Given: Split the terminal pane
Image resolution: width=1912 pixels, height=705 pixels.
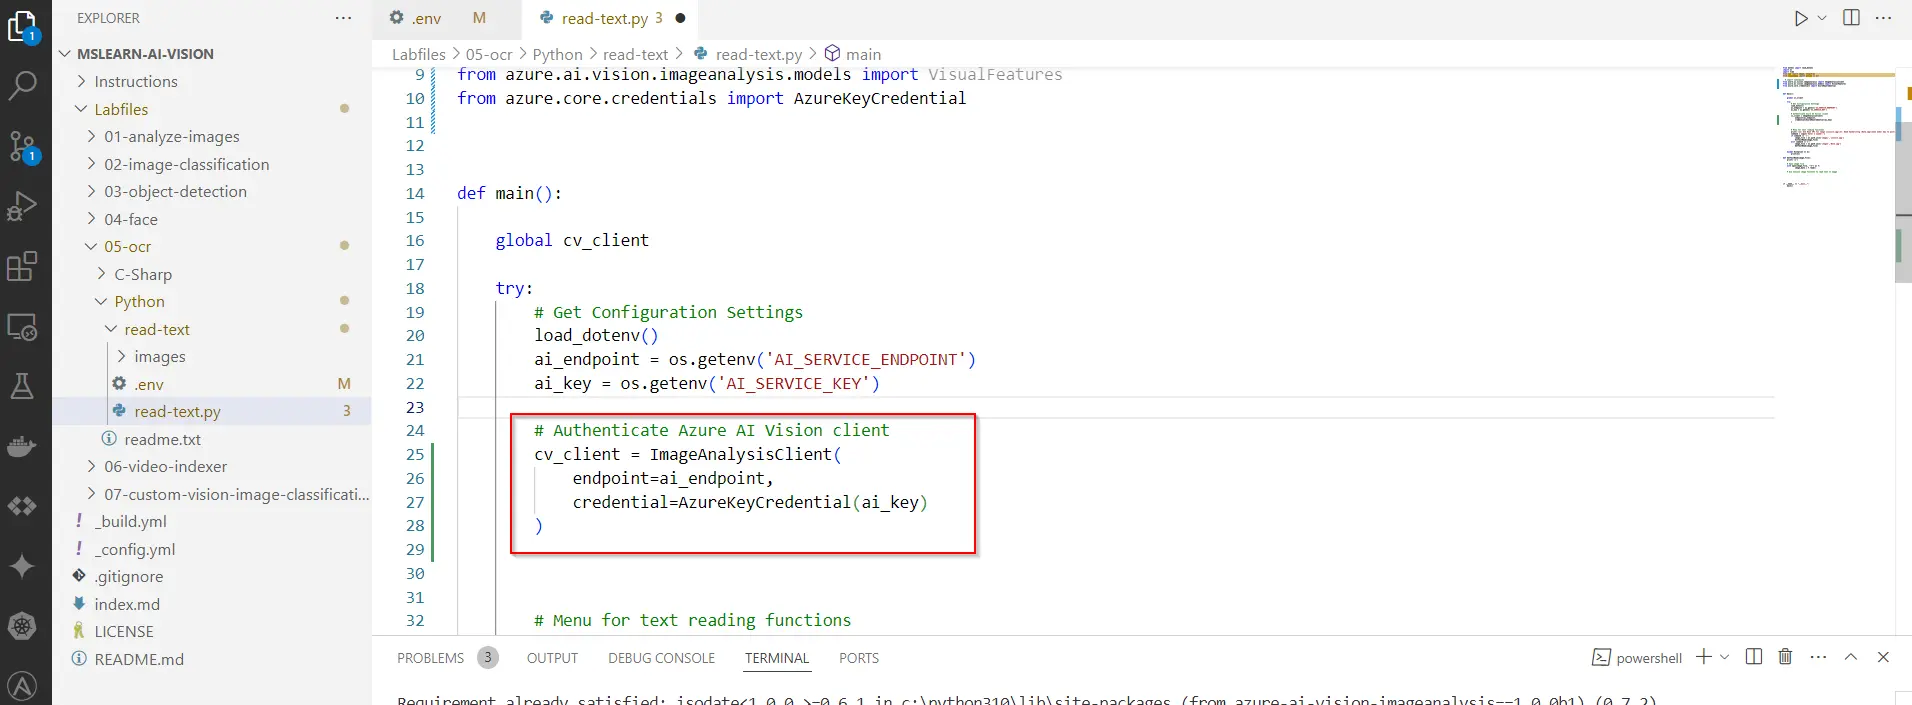Looking at the screenshot, I should [1753, 657].
